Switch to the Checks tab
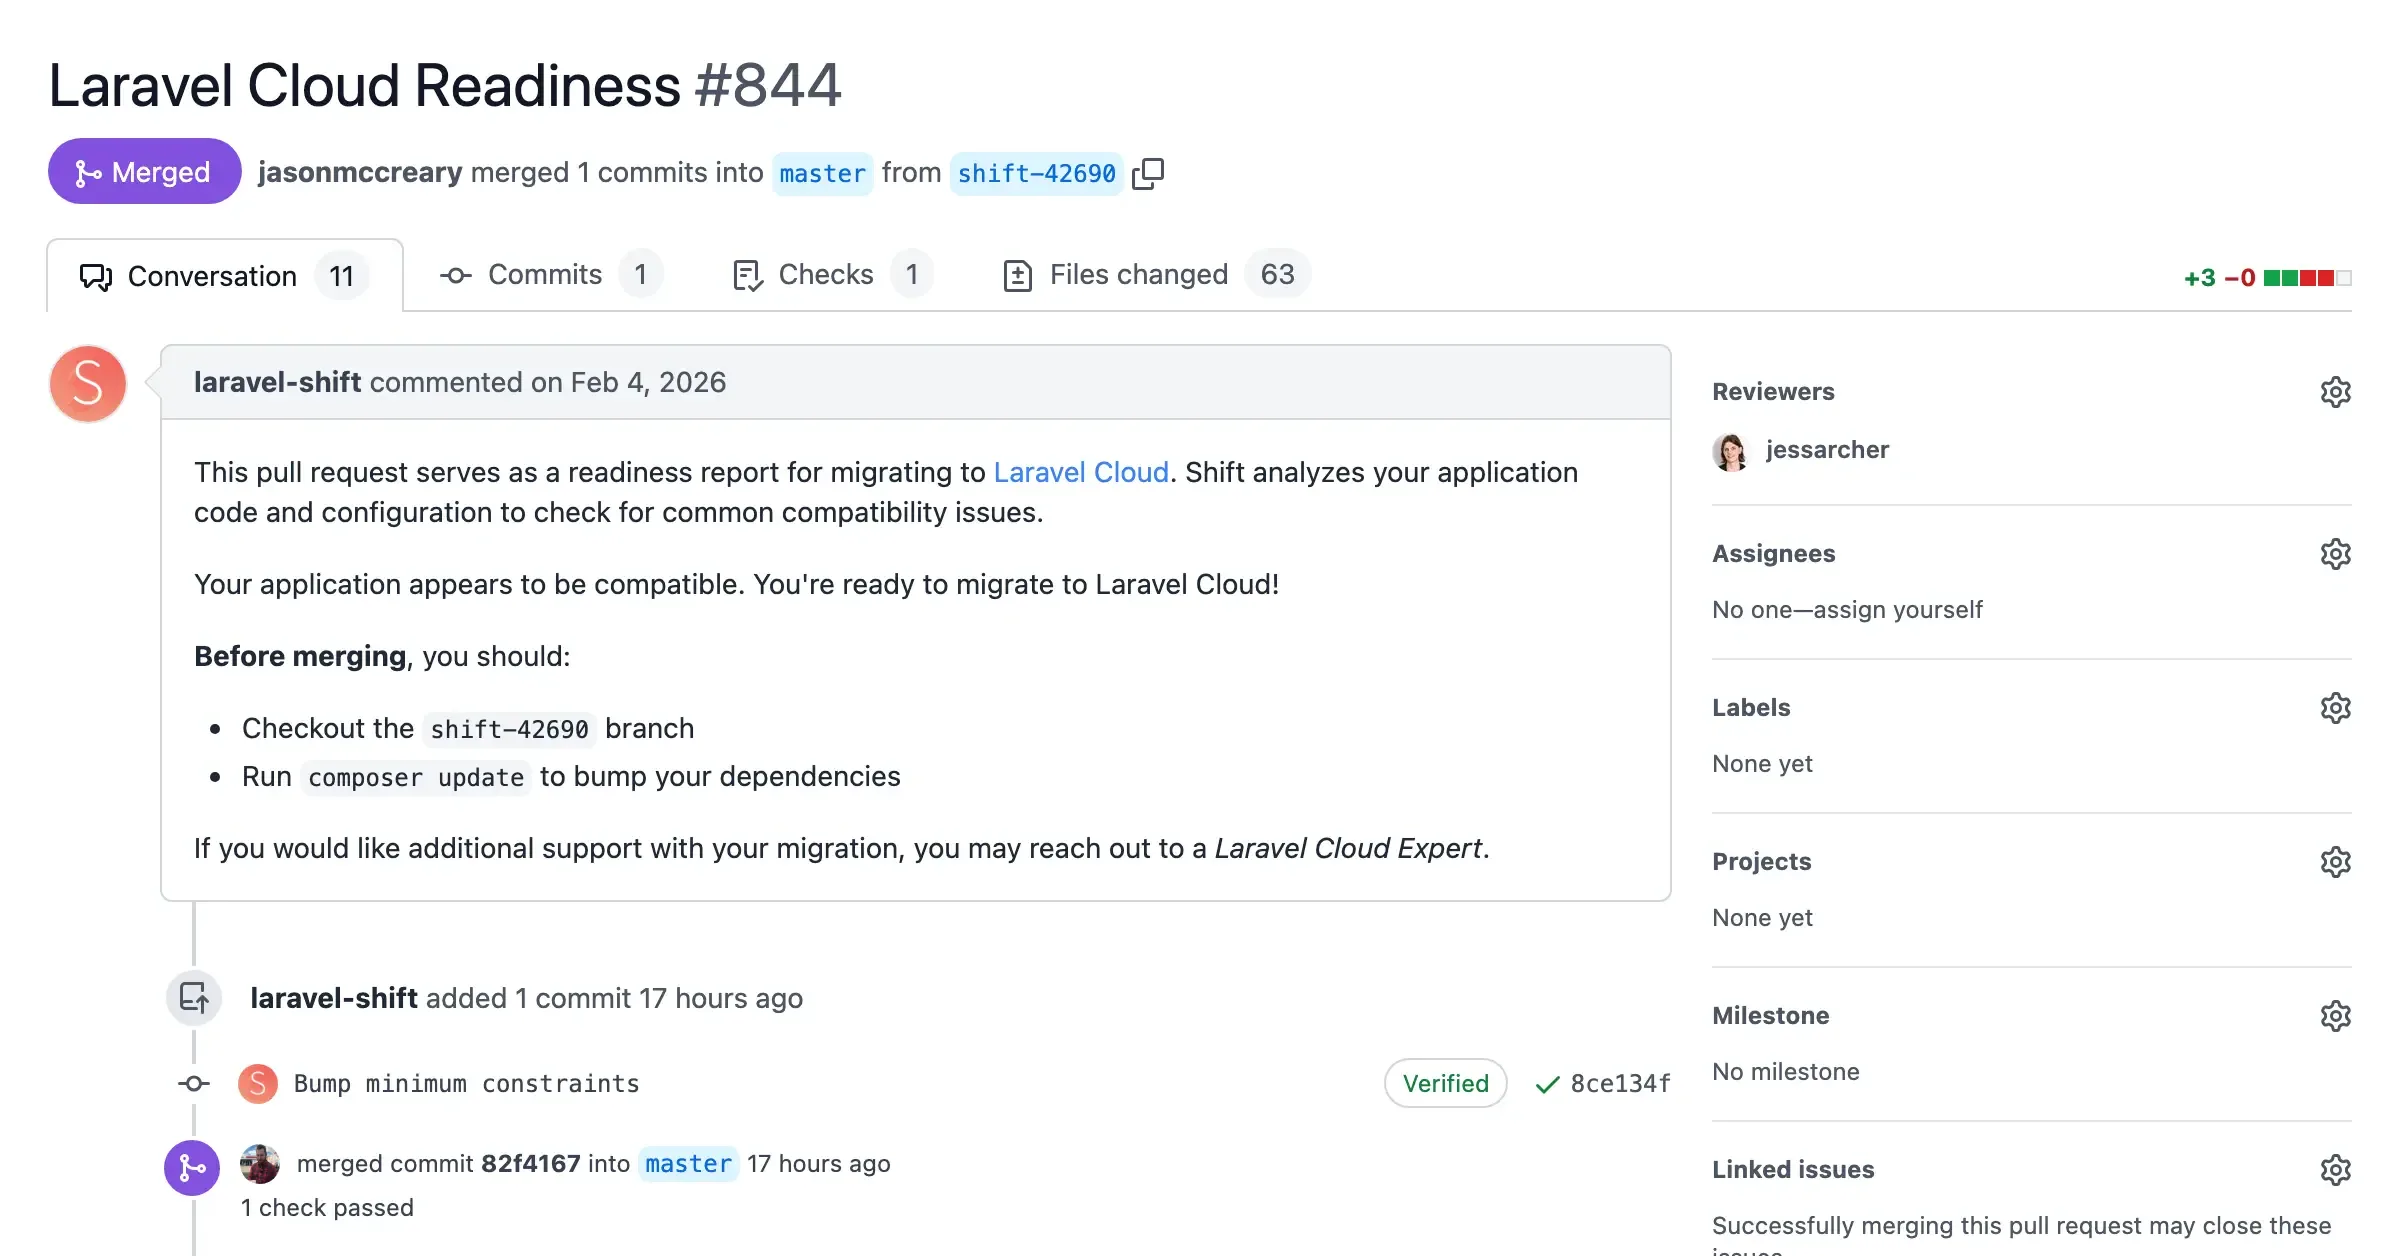 (824, 274)
